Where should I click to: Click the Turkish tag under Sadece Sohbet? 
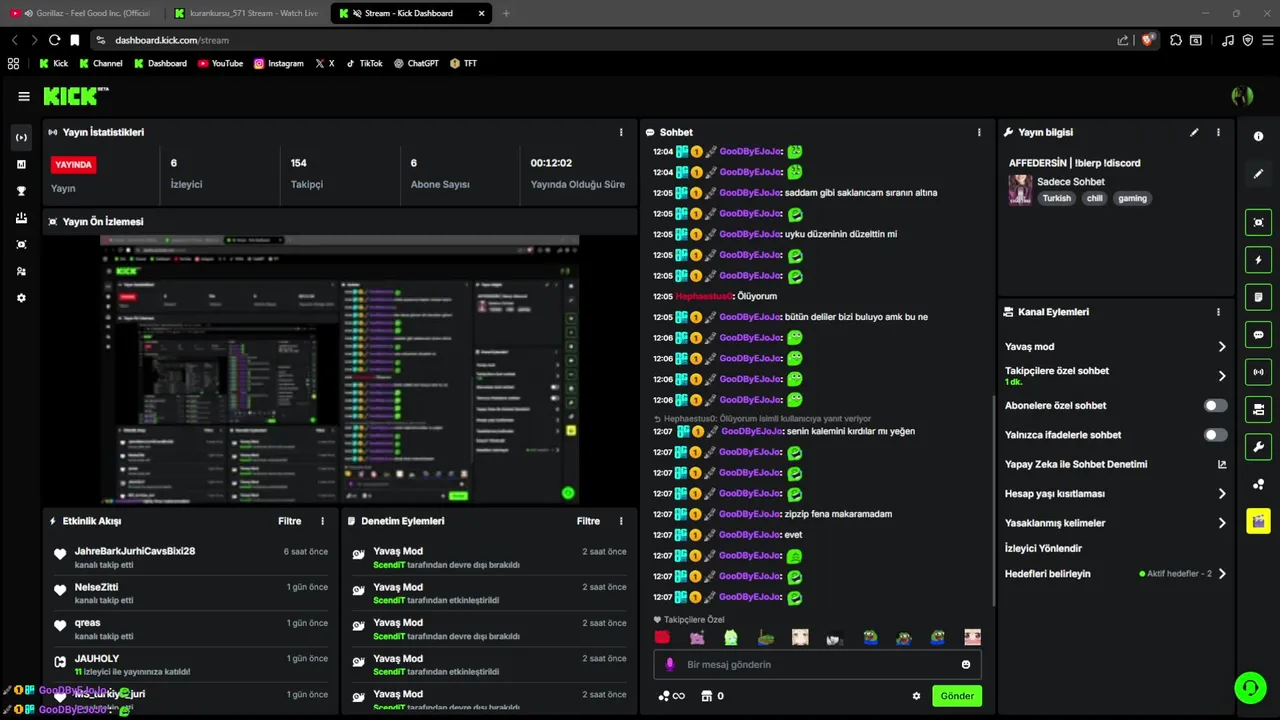tap(1056, 198)
